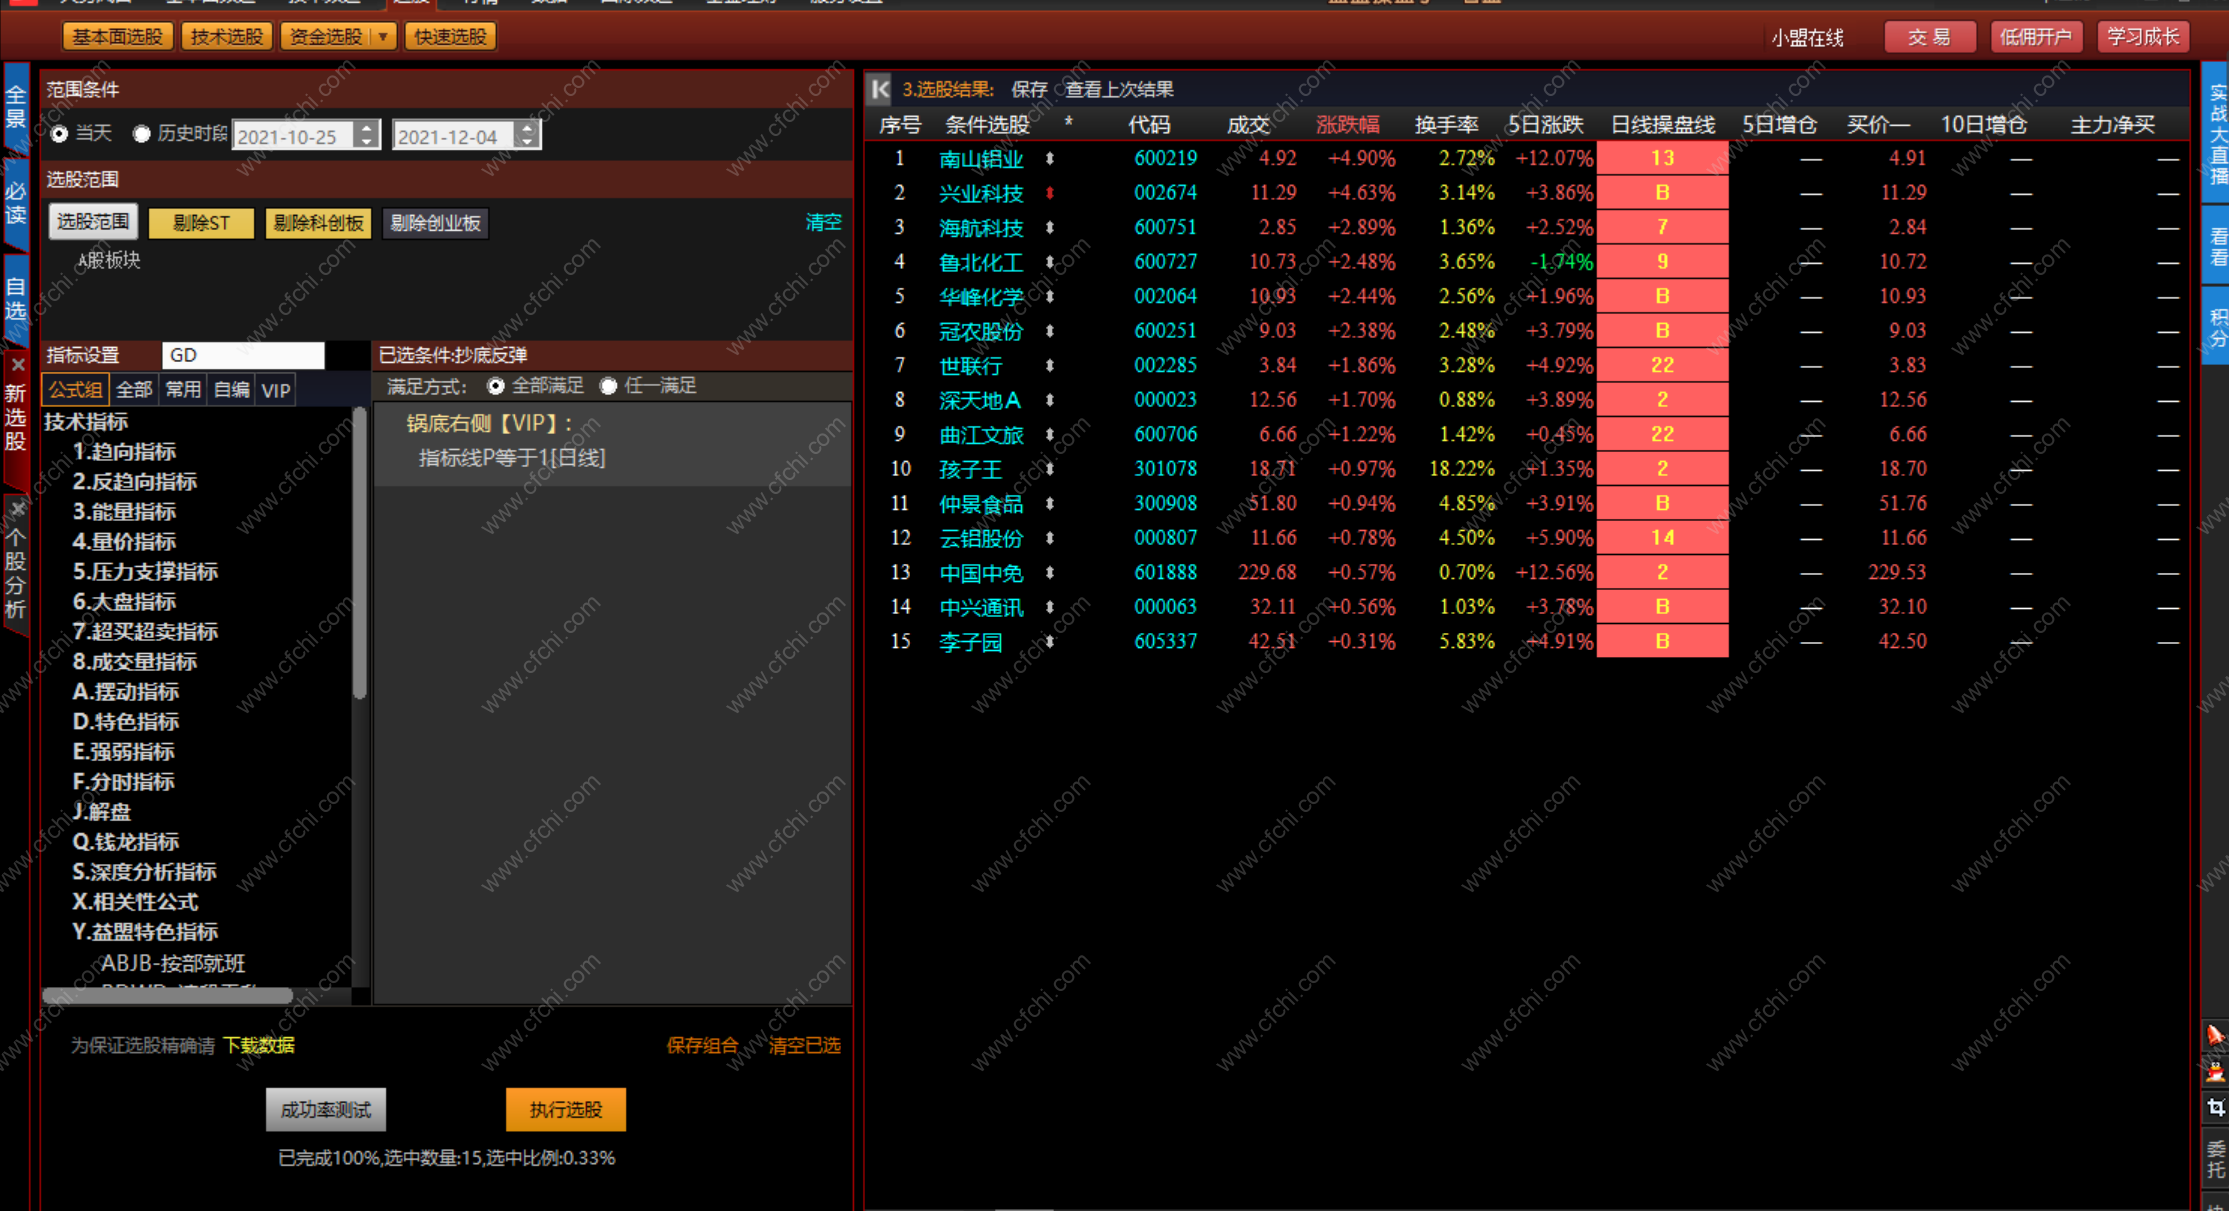
Task: Click the screenshot crop icon
Action: point(2215,1108)
